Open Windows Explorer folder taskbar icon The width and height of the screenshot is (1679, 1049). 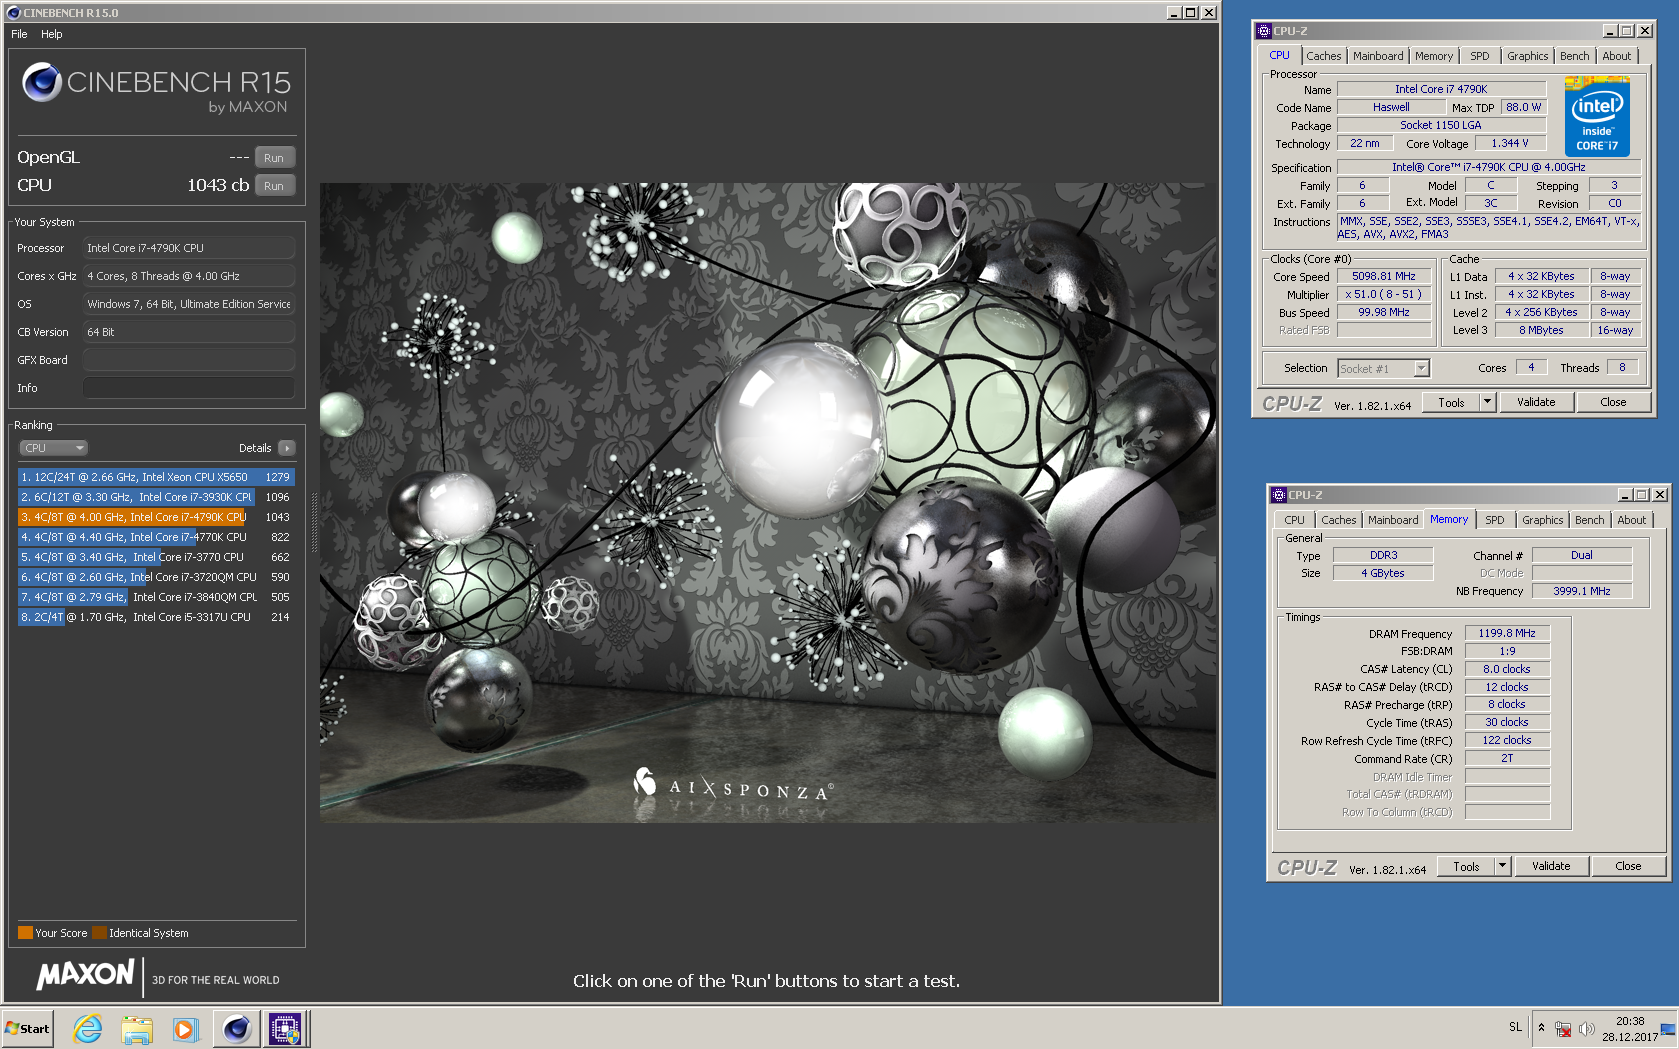[x=137, y=1029]
